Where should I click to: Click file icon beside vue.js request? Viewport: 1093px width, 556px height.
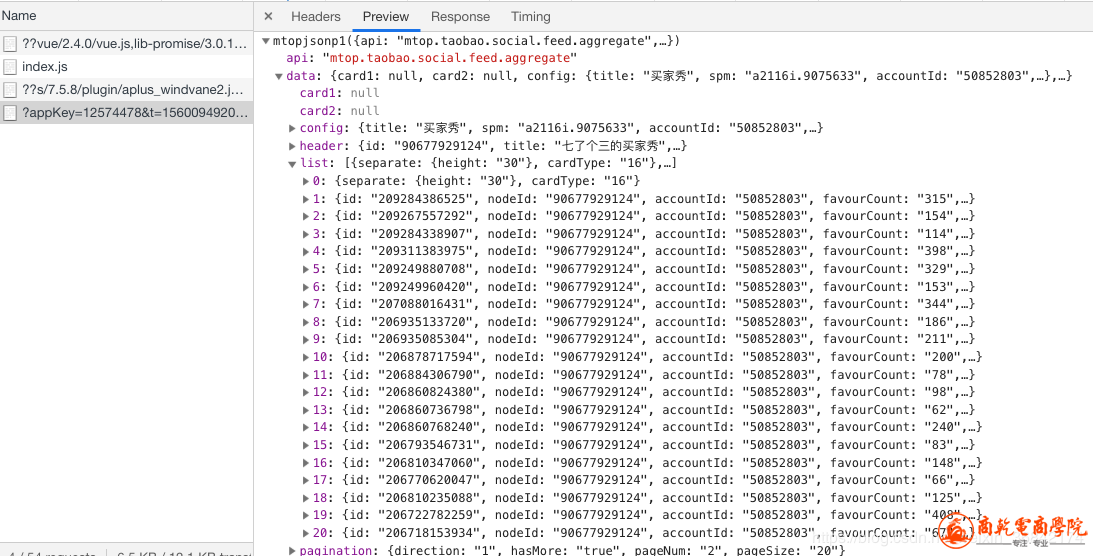pos(10,44)
